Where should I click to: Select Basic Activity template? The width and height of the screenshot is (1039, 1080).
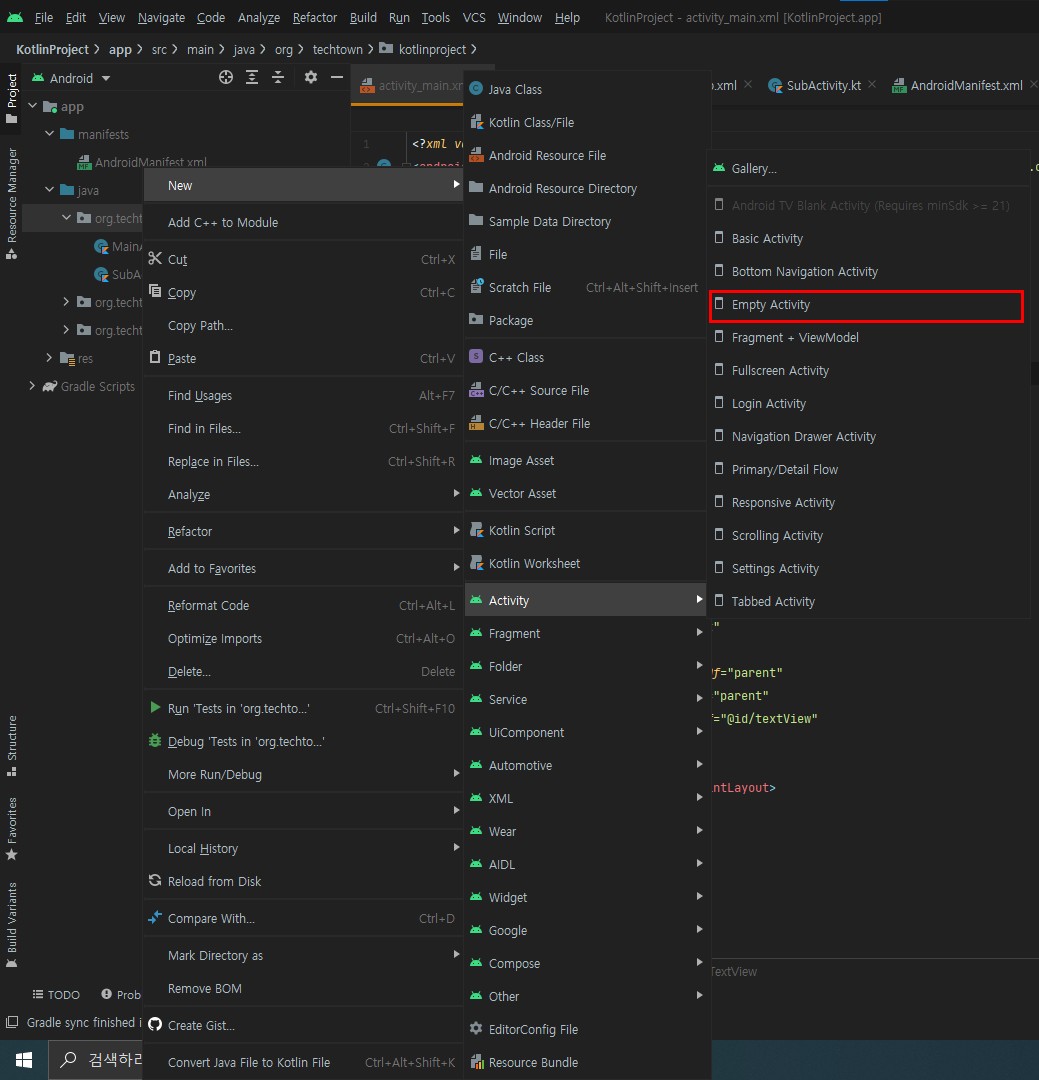click(868, 238)
